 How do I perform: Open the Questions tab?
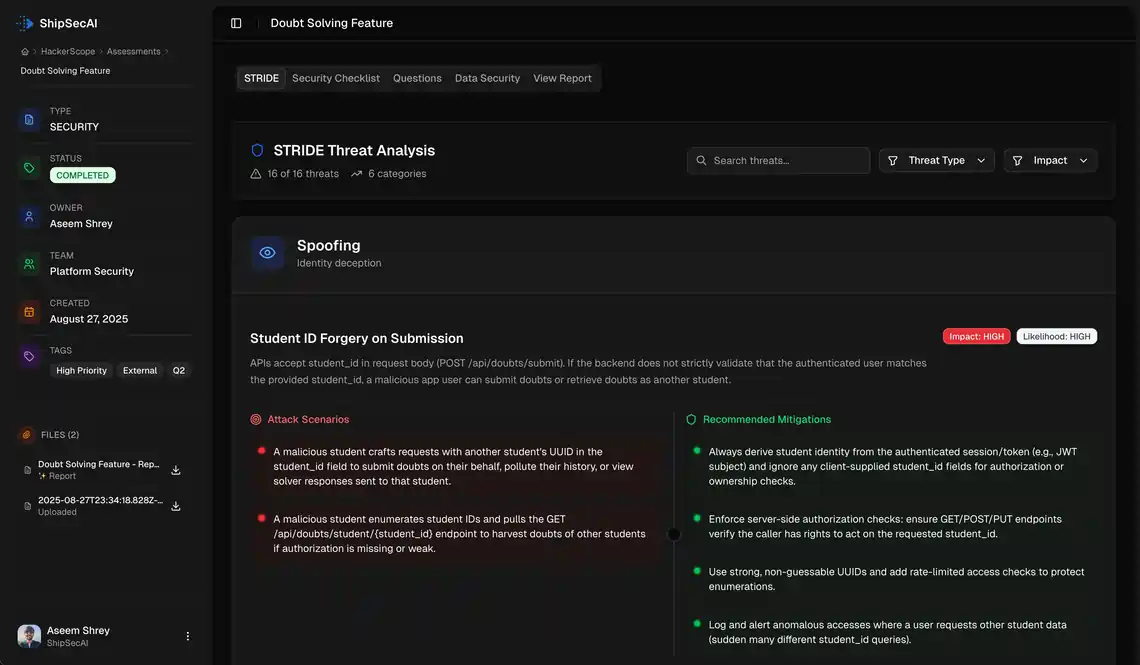point(417,78)
